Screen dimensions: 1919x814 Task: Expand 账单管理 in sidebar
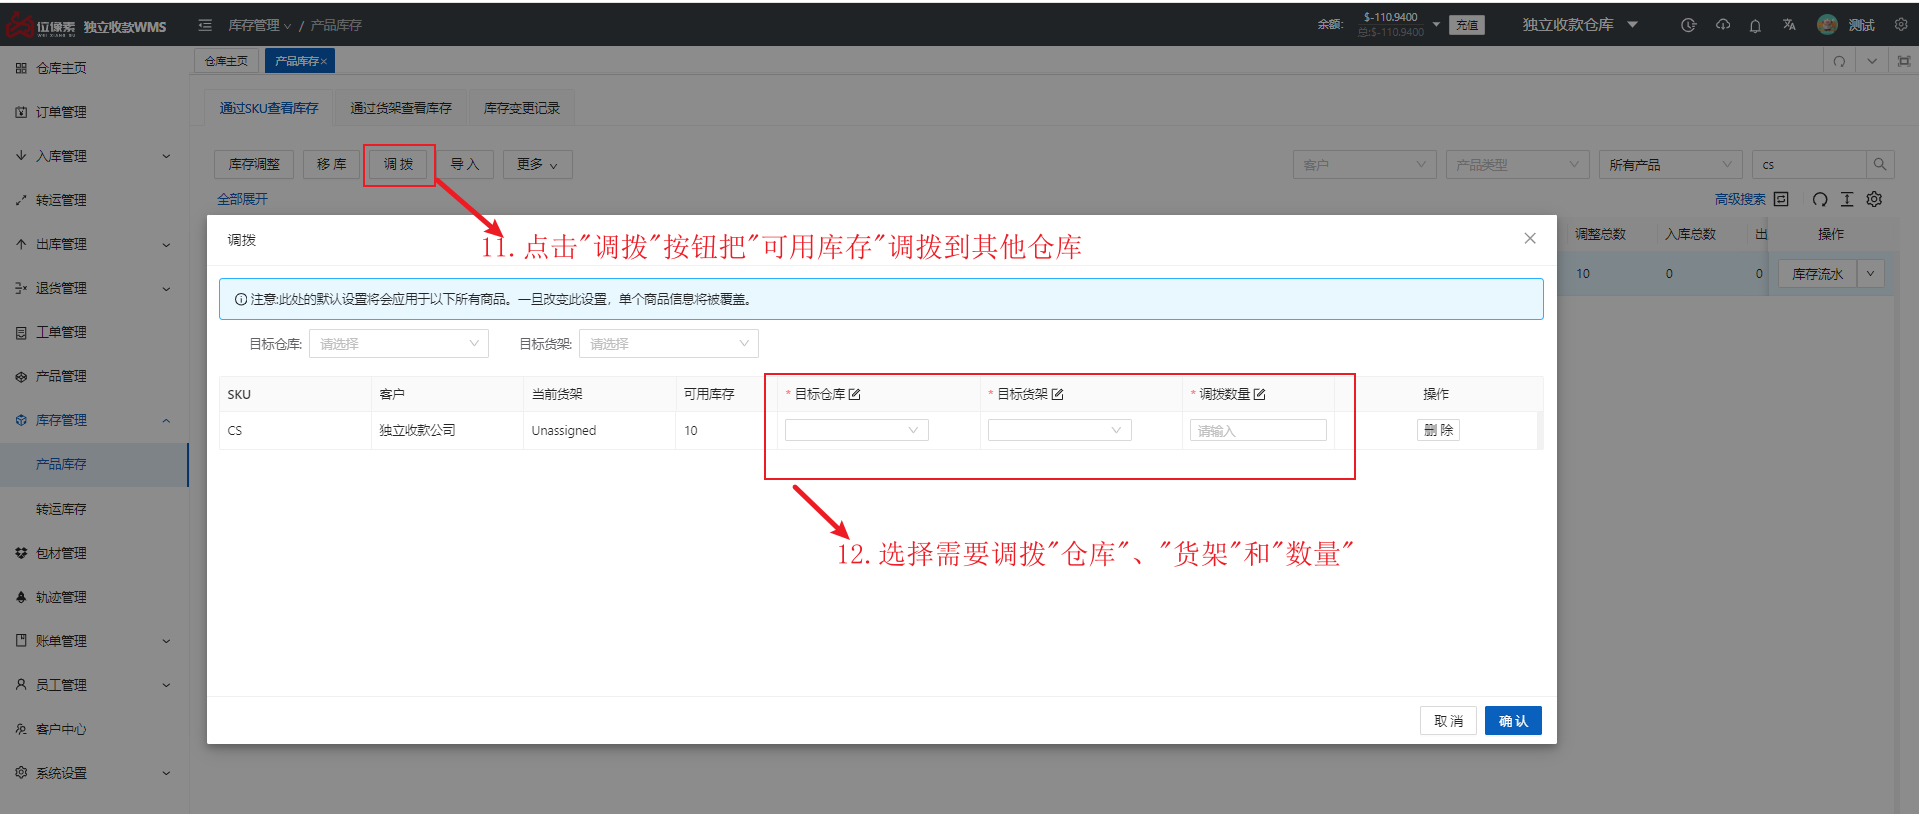click(94, 641)
